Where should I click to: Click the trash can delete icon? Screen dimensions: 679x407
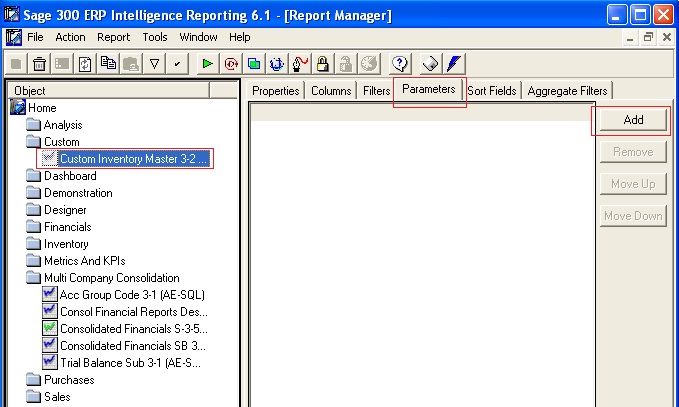point(39,64)
